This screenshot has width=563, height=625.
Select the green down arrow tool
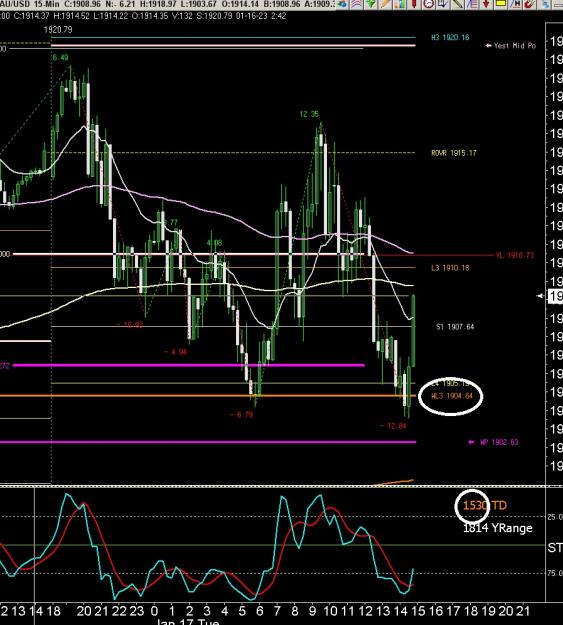(x=370, y=4)
